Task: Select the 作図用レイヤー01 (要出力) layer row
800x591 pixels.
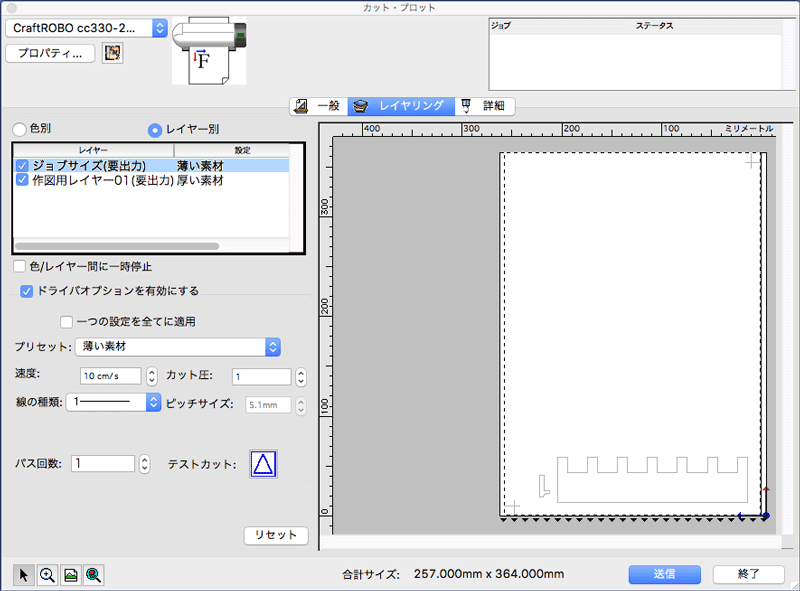Action: click(152, 180)
